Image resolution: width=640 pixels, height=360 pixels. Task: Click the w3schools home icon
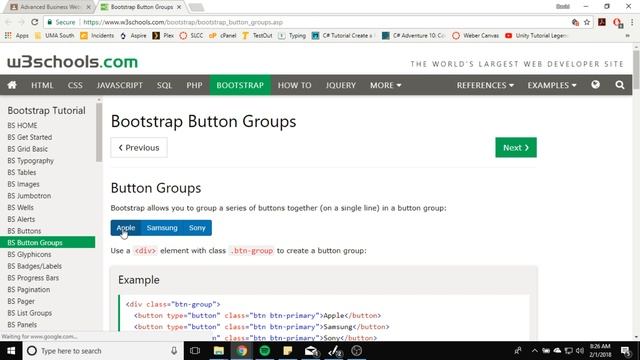[12, 85]
